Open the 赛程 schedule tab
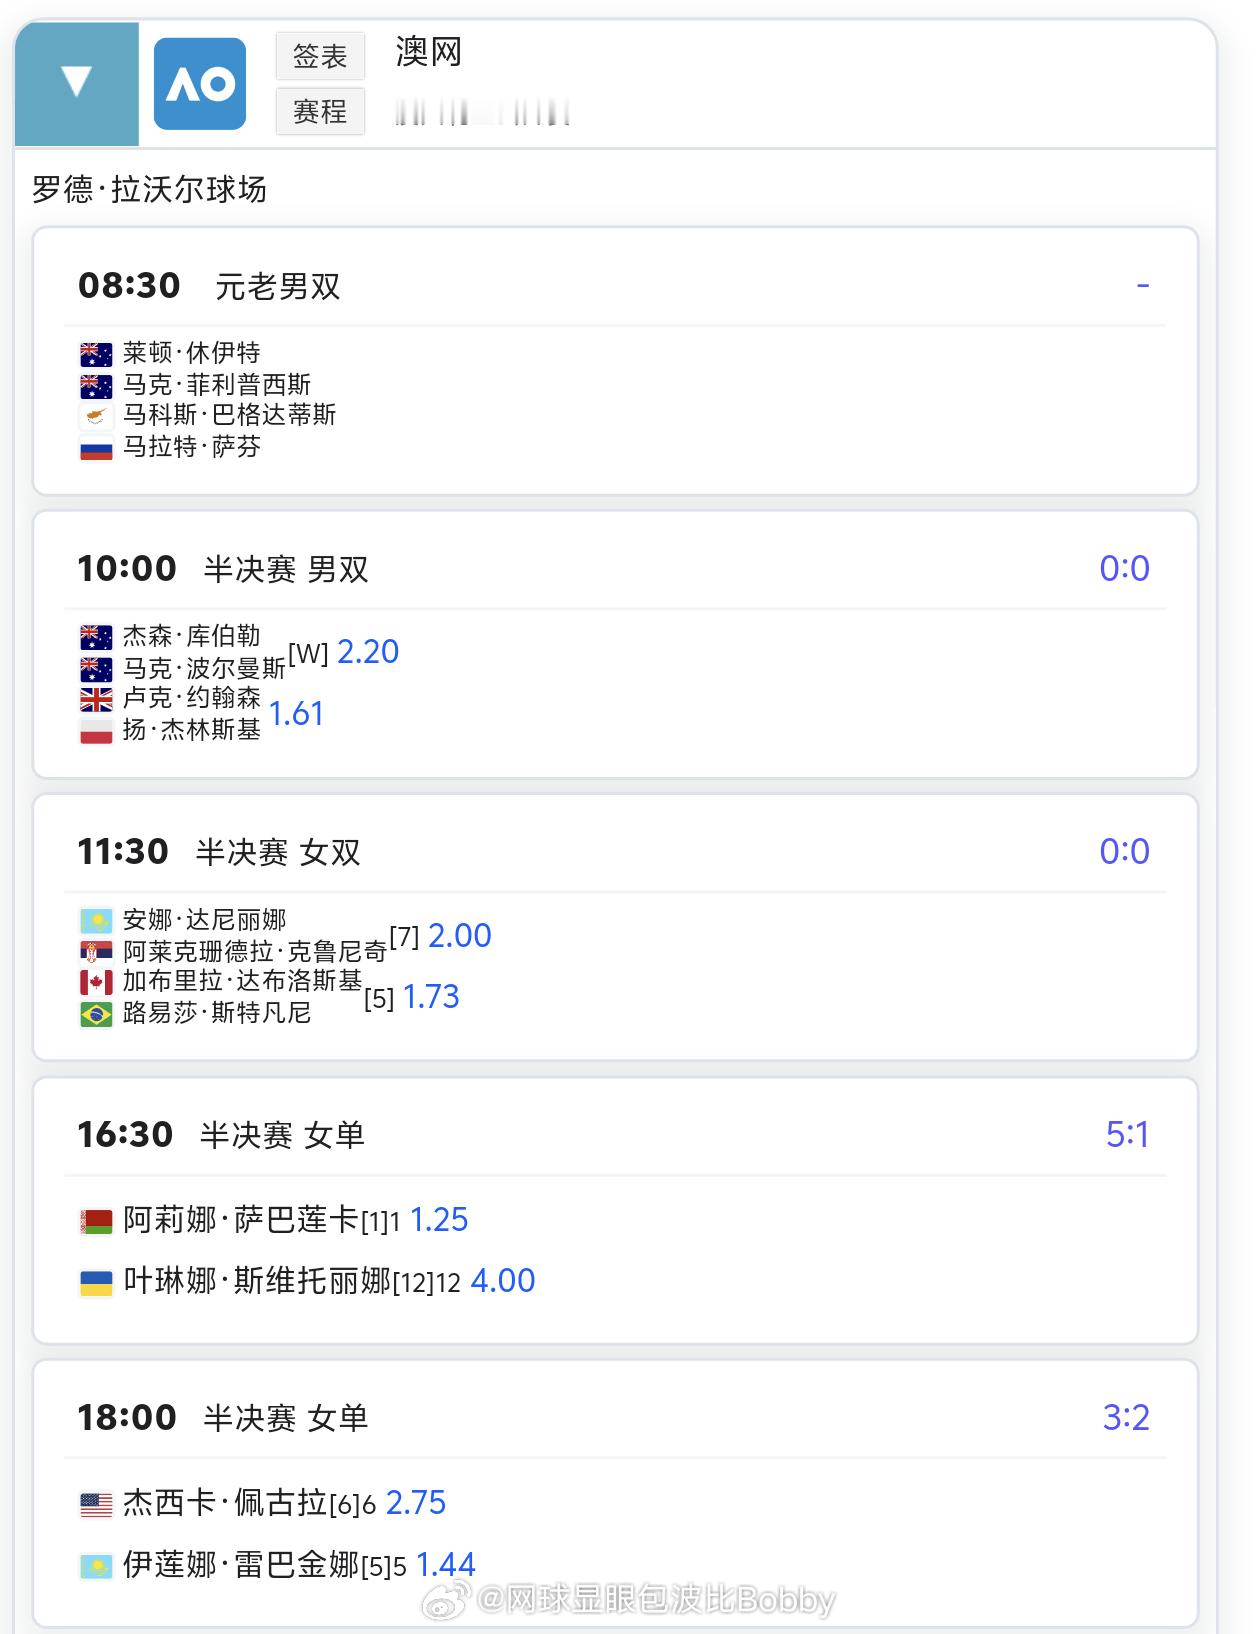This screenshot has width=1260, height=1634. [x=320, y=111]
